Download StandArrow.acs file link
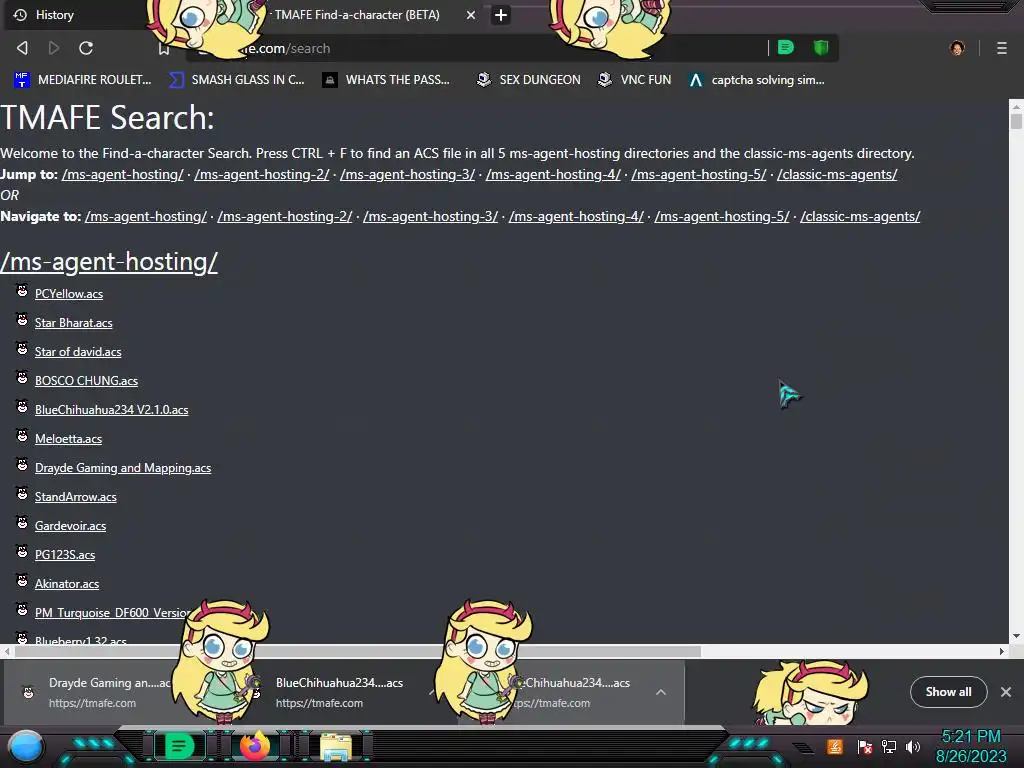1024x768 pixels. pyautogui.click(x=75, y=497)
